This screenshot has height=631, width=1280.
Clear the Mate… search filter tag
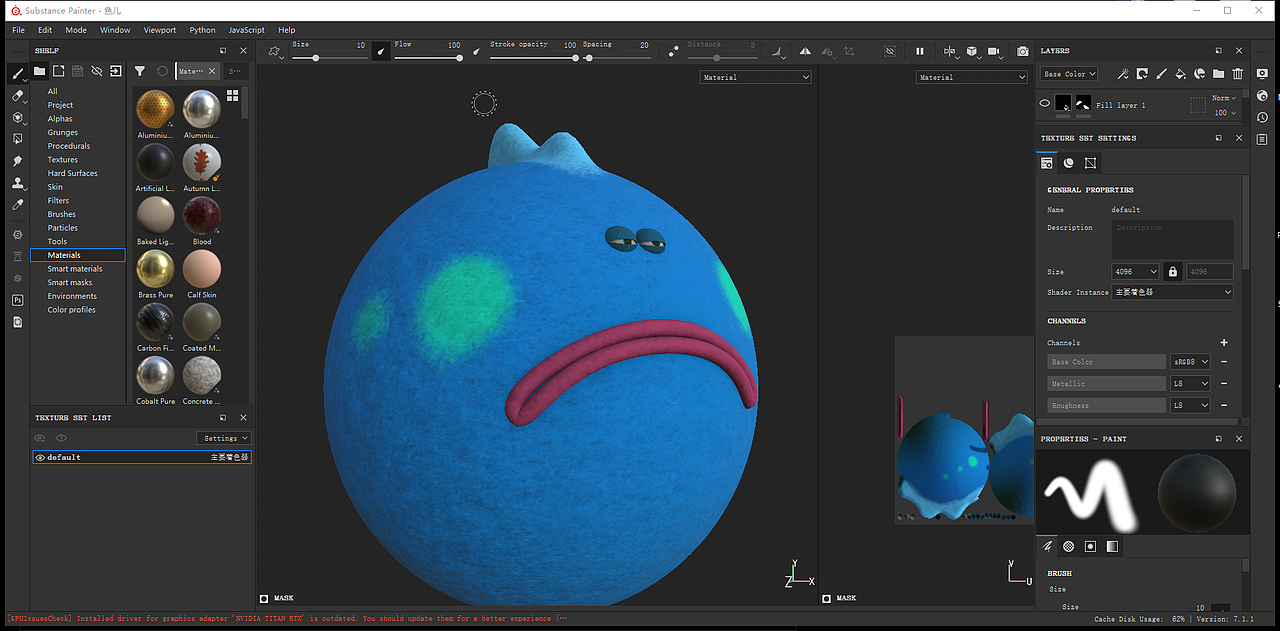[212, 71]
